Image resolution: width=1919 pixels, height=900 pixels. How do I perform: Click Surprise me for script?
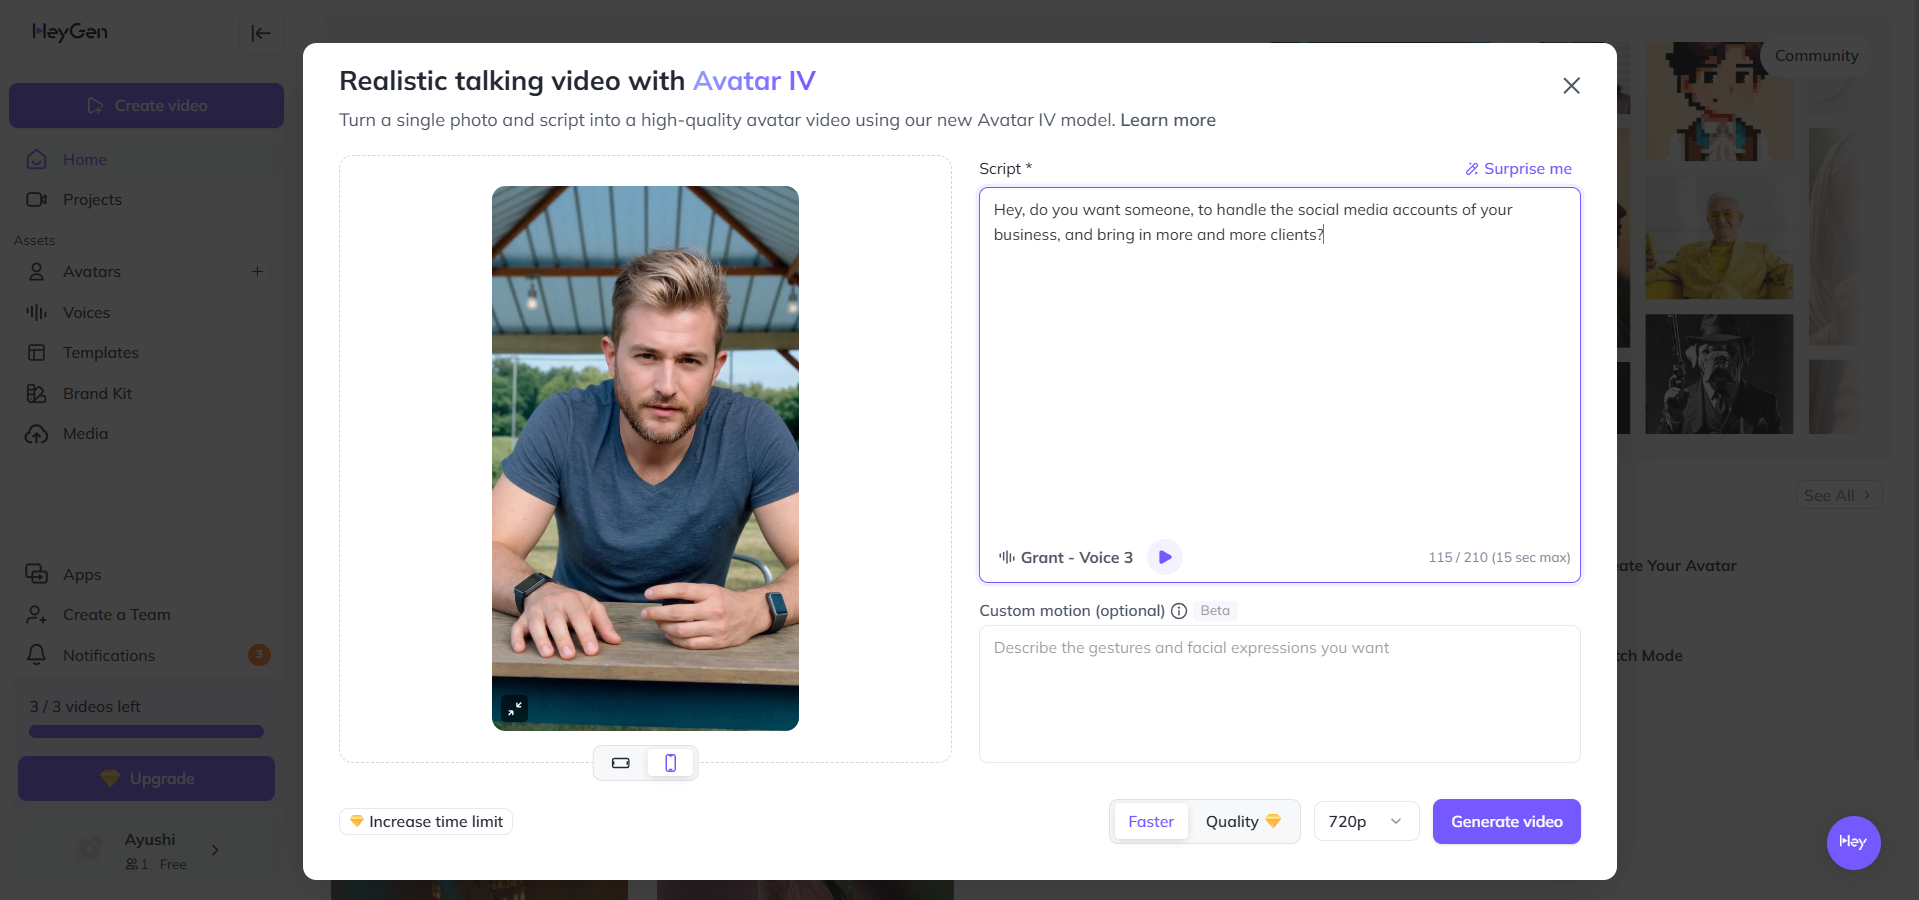[1519, 169]
